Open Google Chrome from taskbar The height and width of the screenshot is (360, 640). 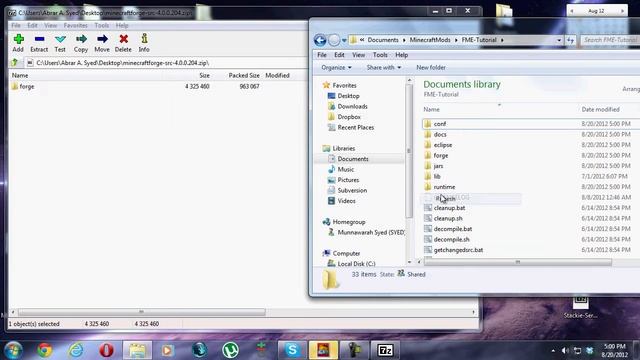click(x=45, y=350)
